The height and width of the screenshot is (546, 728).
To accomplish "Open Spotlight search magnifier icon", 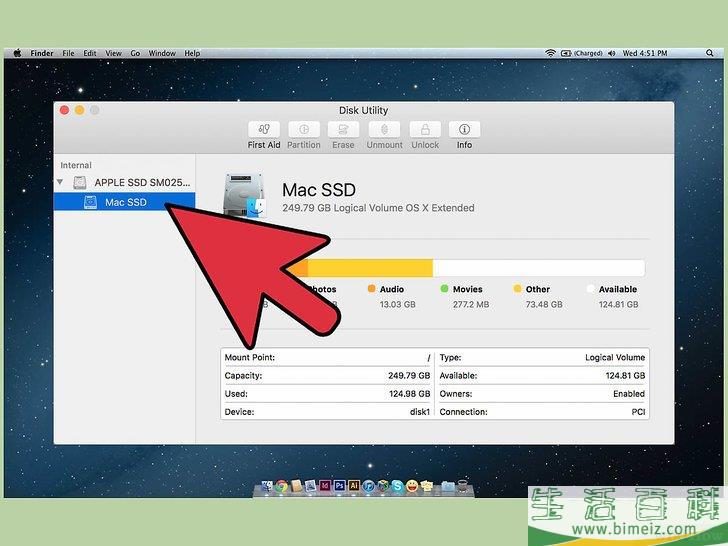I will (x=709, y=53).
